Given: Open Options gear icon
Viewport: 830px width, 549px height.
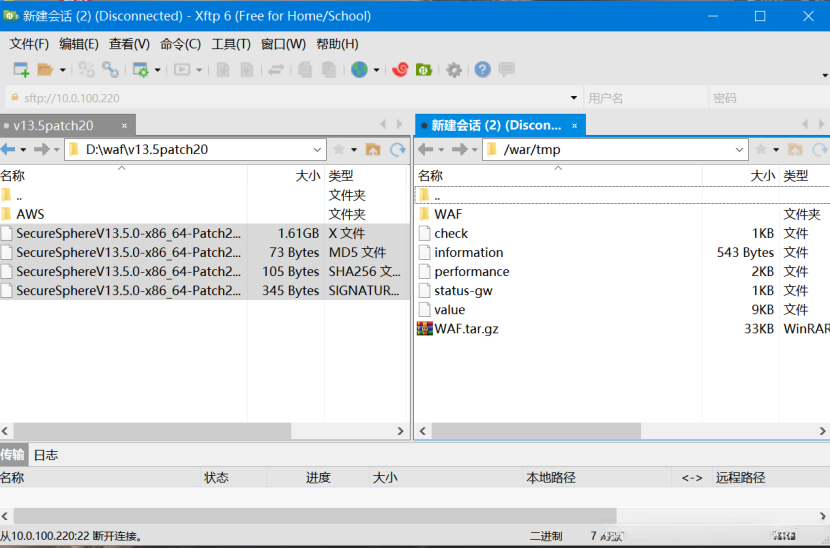Looking at the screenshot, I should click(454, 69).
